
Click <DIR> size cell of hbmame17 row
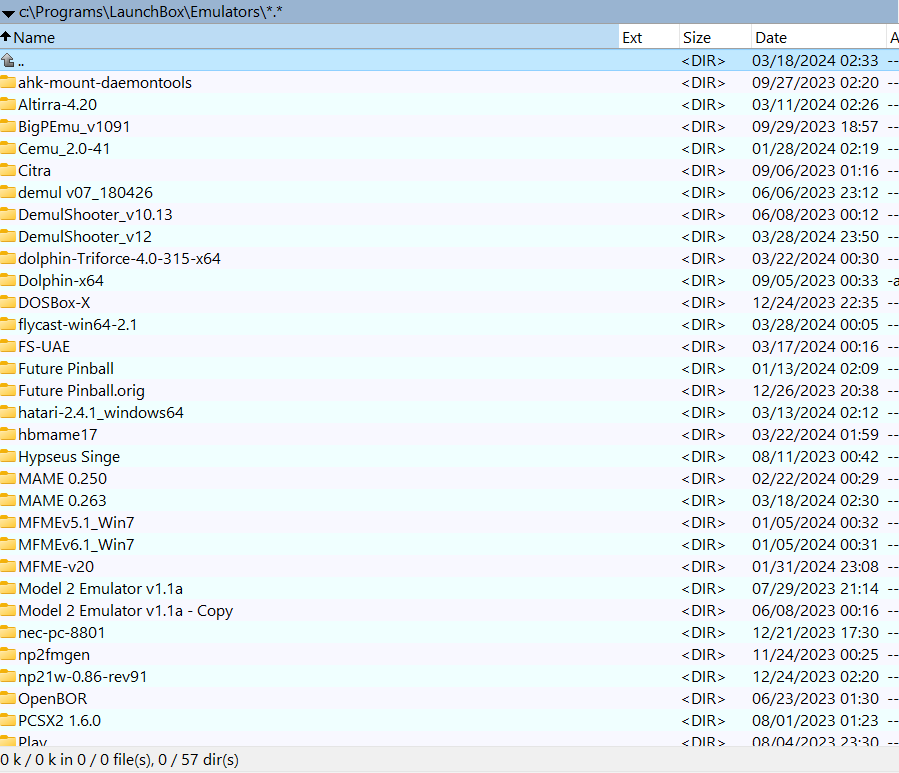(703, 435)
